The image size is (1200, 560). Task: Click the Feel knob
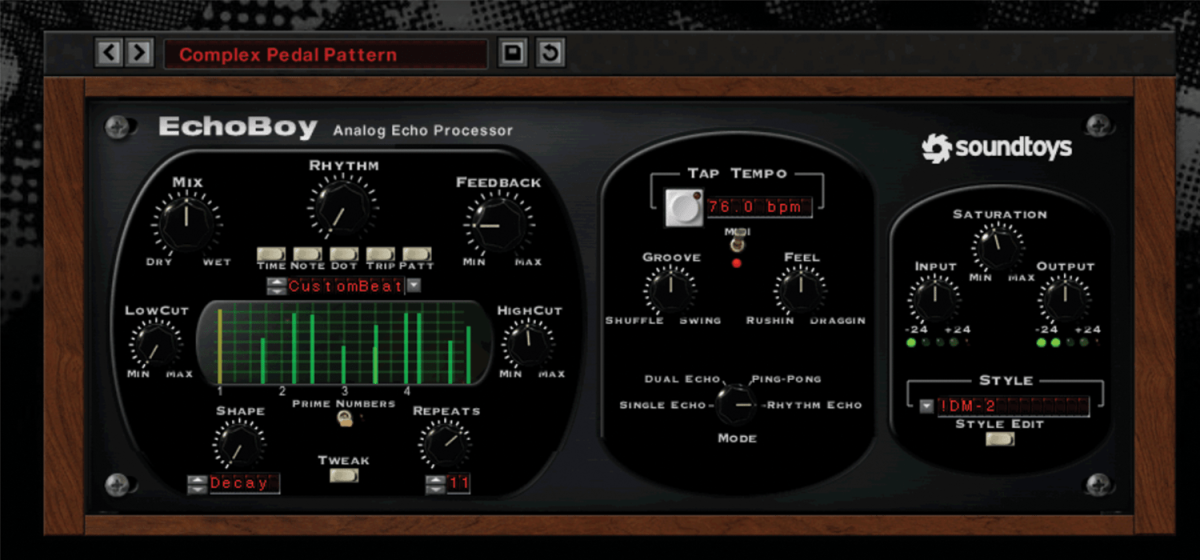pyautogui.click(x=800, y=291)
